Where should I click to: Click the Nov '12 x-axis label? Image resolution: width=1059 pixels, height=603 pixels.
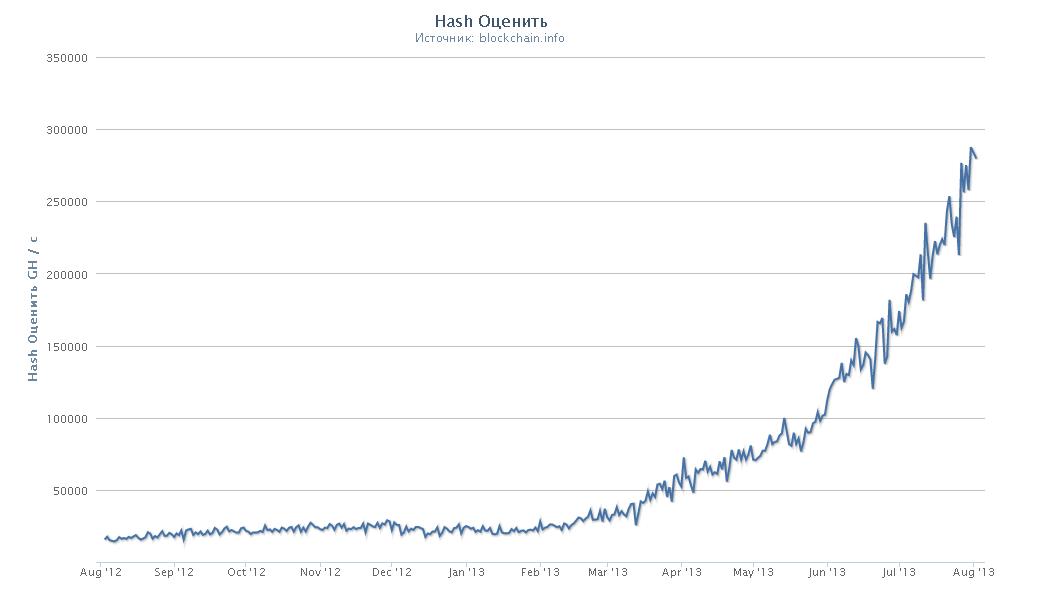coord(320,573)
